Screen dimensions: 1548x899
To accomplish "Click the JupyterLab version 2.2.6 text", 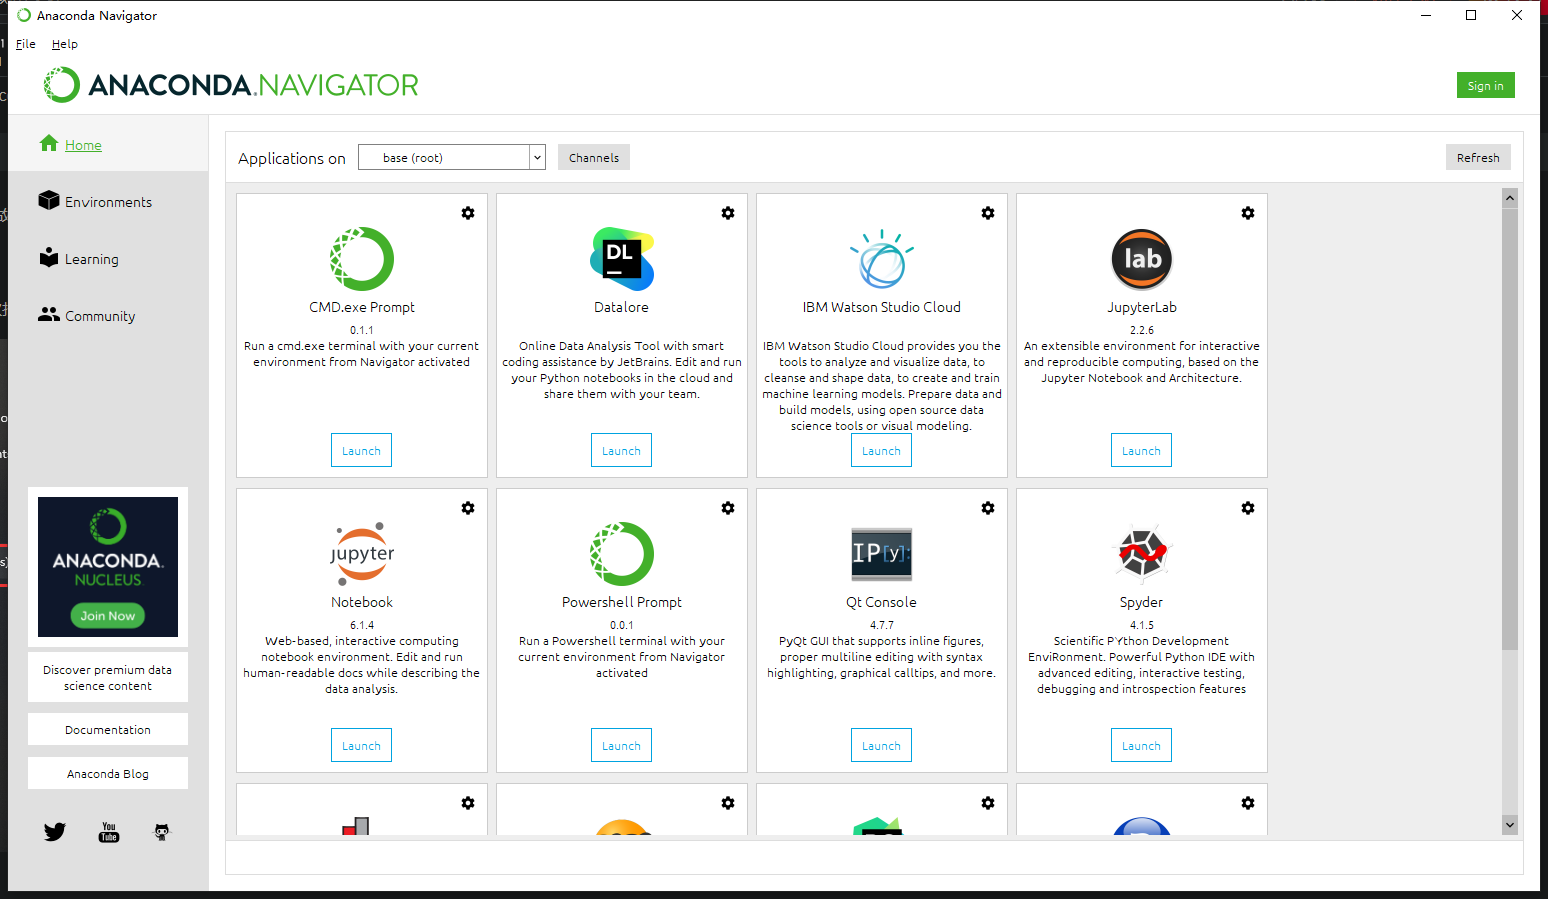I will (1142, 329).
